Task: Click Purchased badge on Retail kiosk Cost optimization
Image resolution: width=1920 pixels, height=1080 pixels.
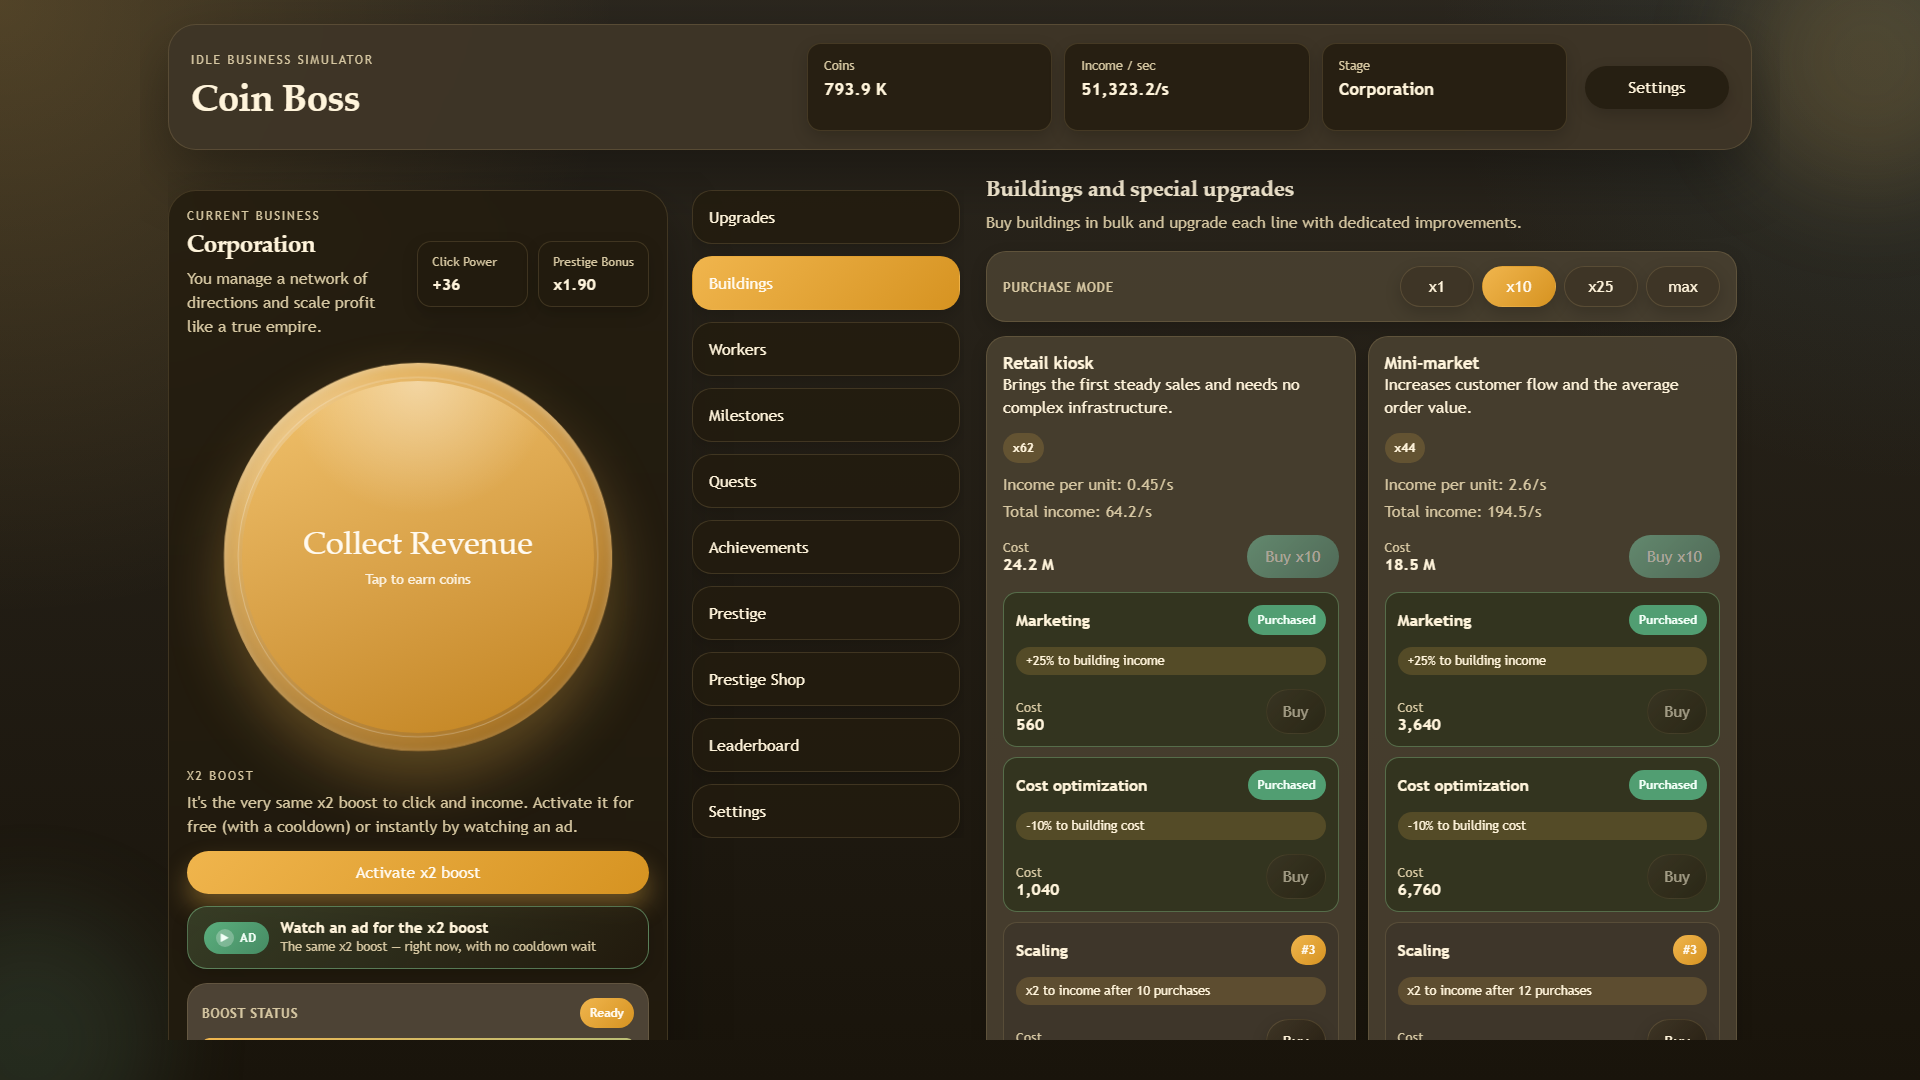Action: [x=1286, y=785]
